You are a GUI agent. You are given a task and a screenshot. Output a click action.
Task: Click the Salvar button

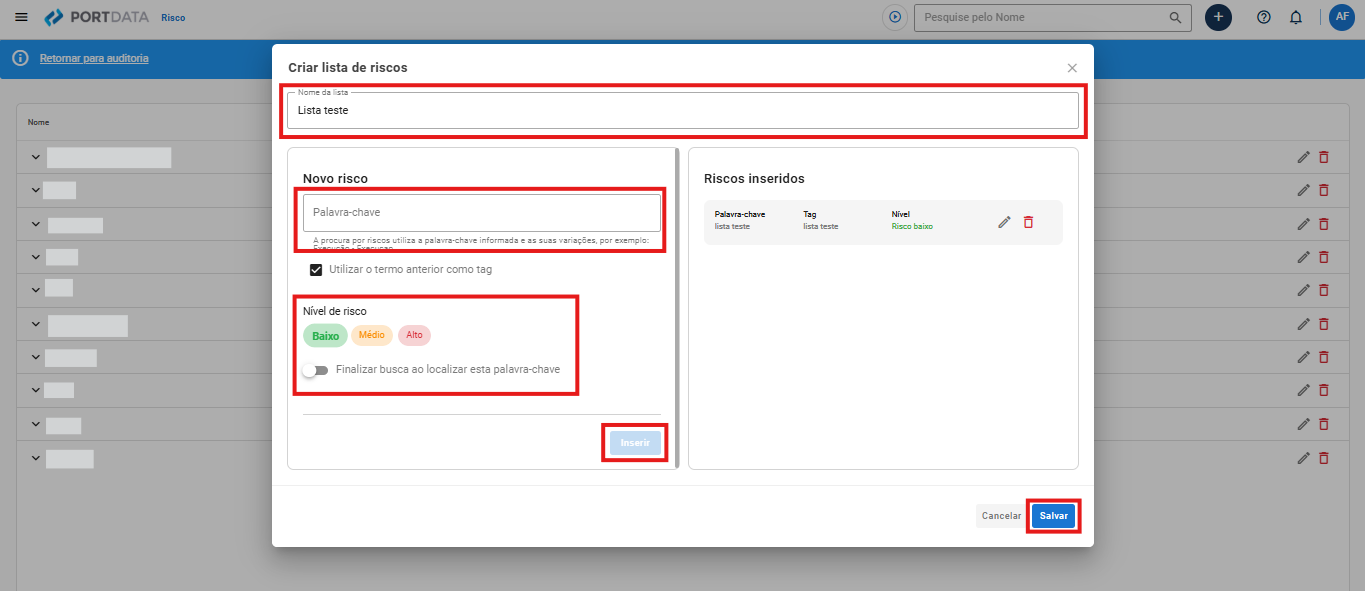coord(1053,516)
